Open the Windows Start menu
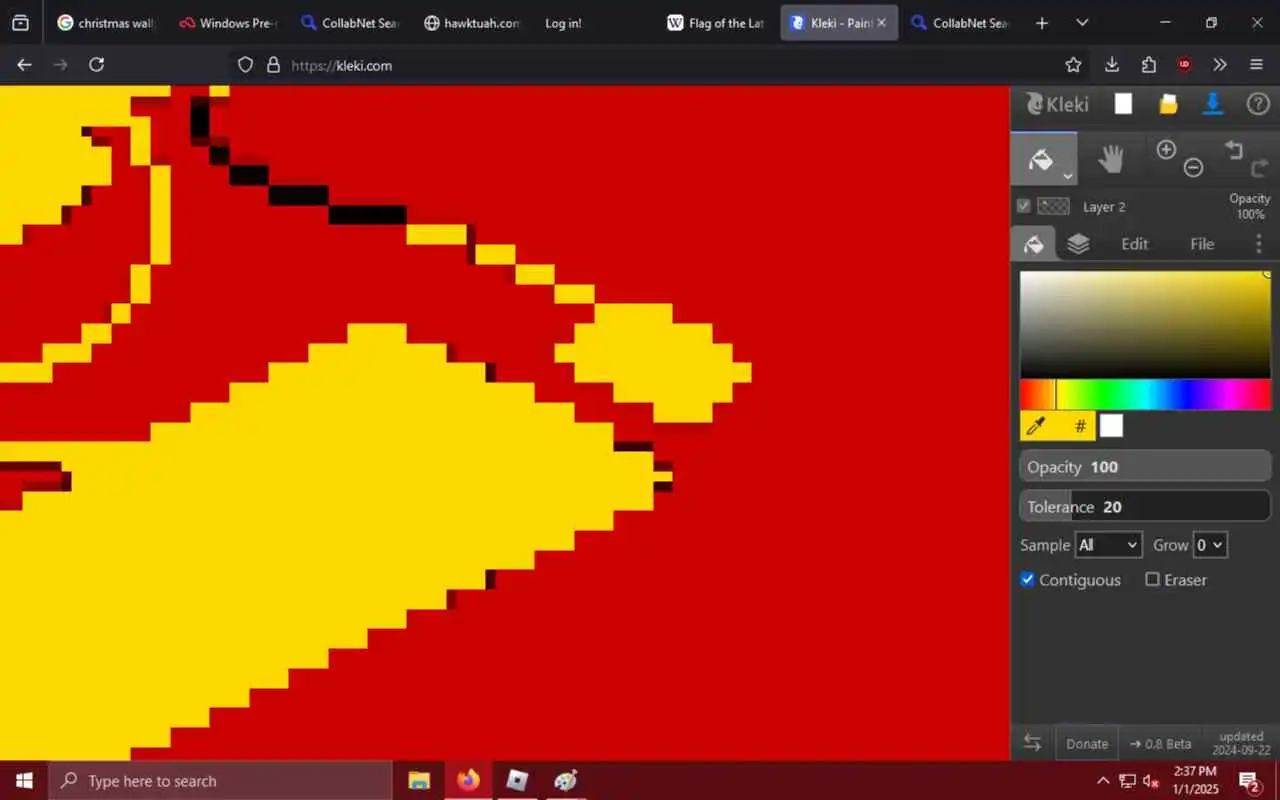The height and width of the screenshot is (800, 1280). click(24, 781)
